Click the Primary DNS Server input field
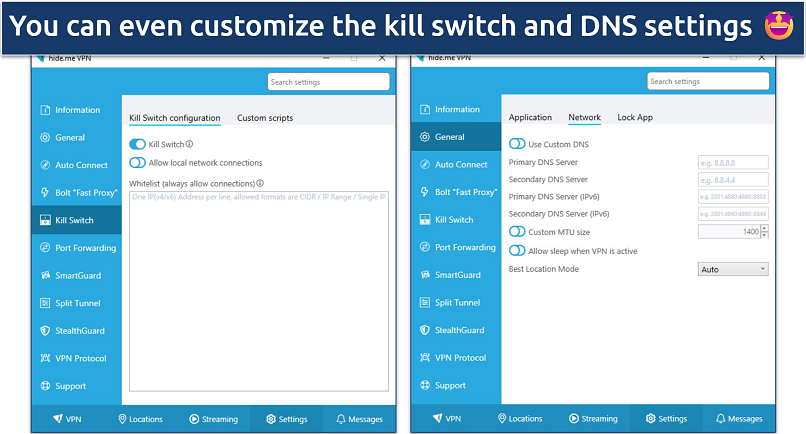Viewport: 806px width, 434px height. (732, 162)
